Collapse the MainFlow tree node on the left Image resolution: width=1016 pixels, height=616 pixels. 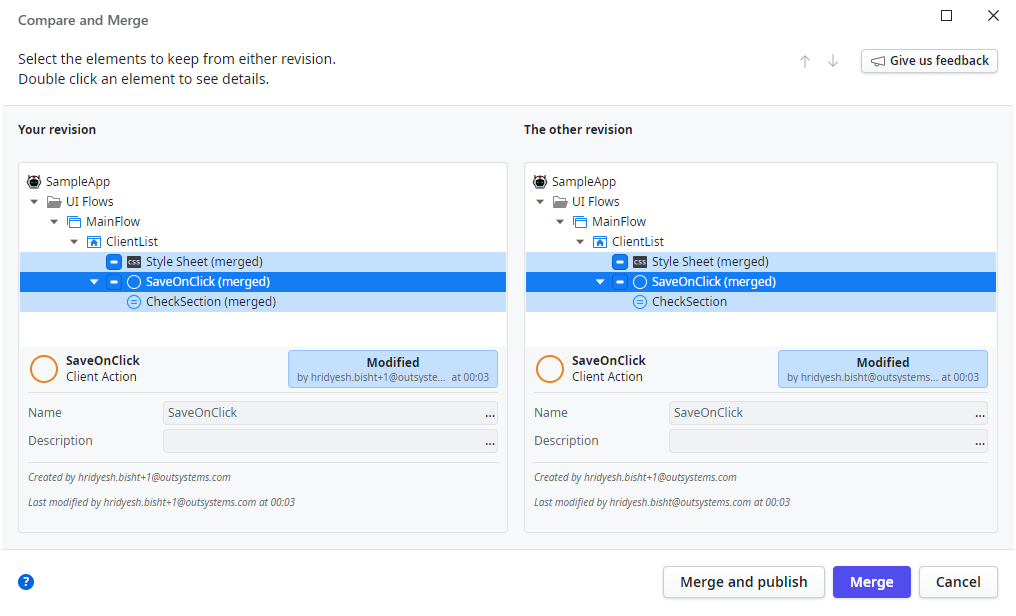tap(54, 221)
